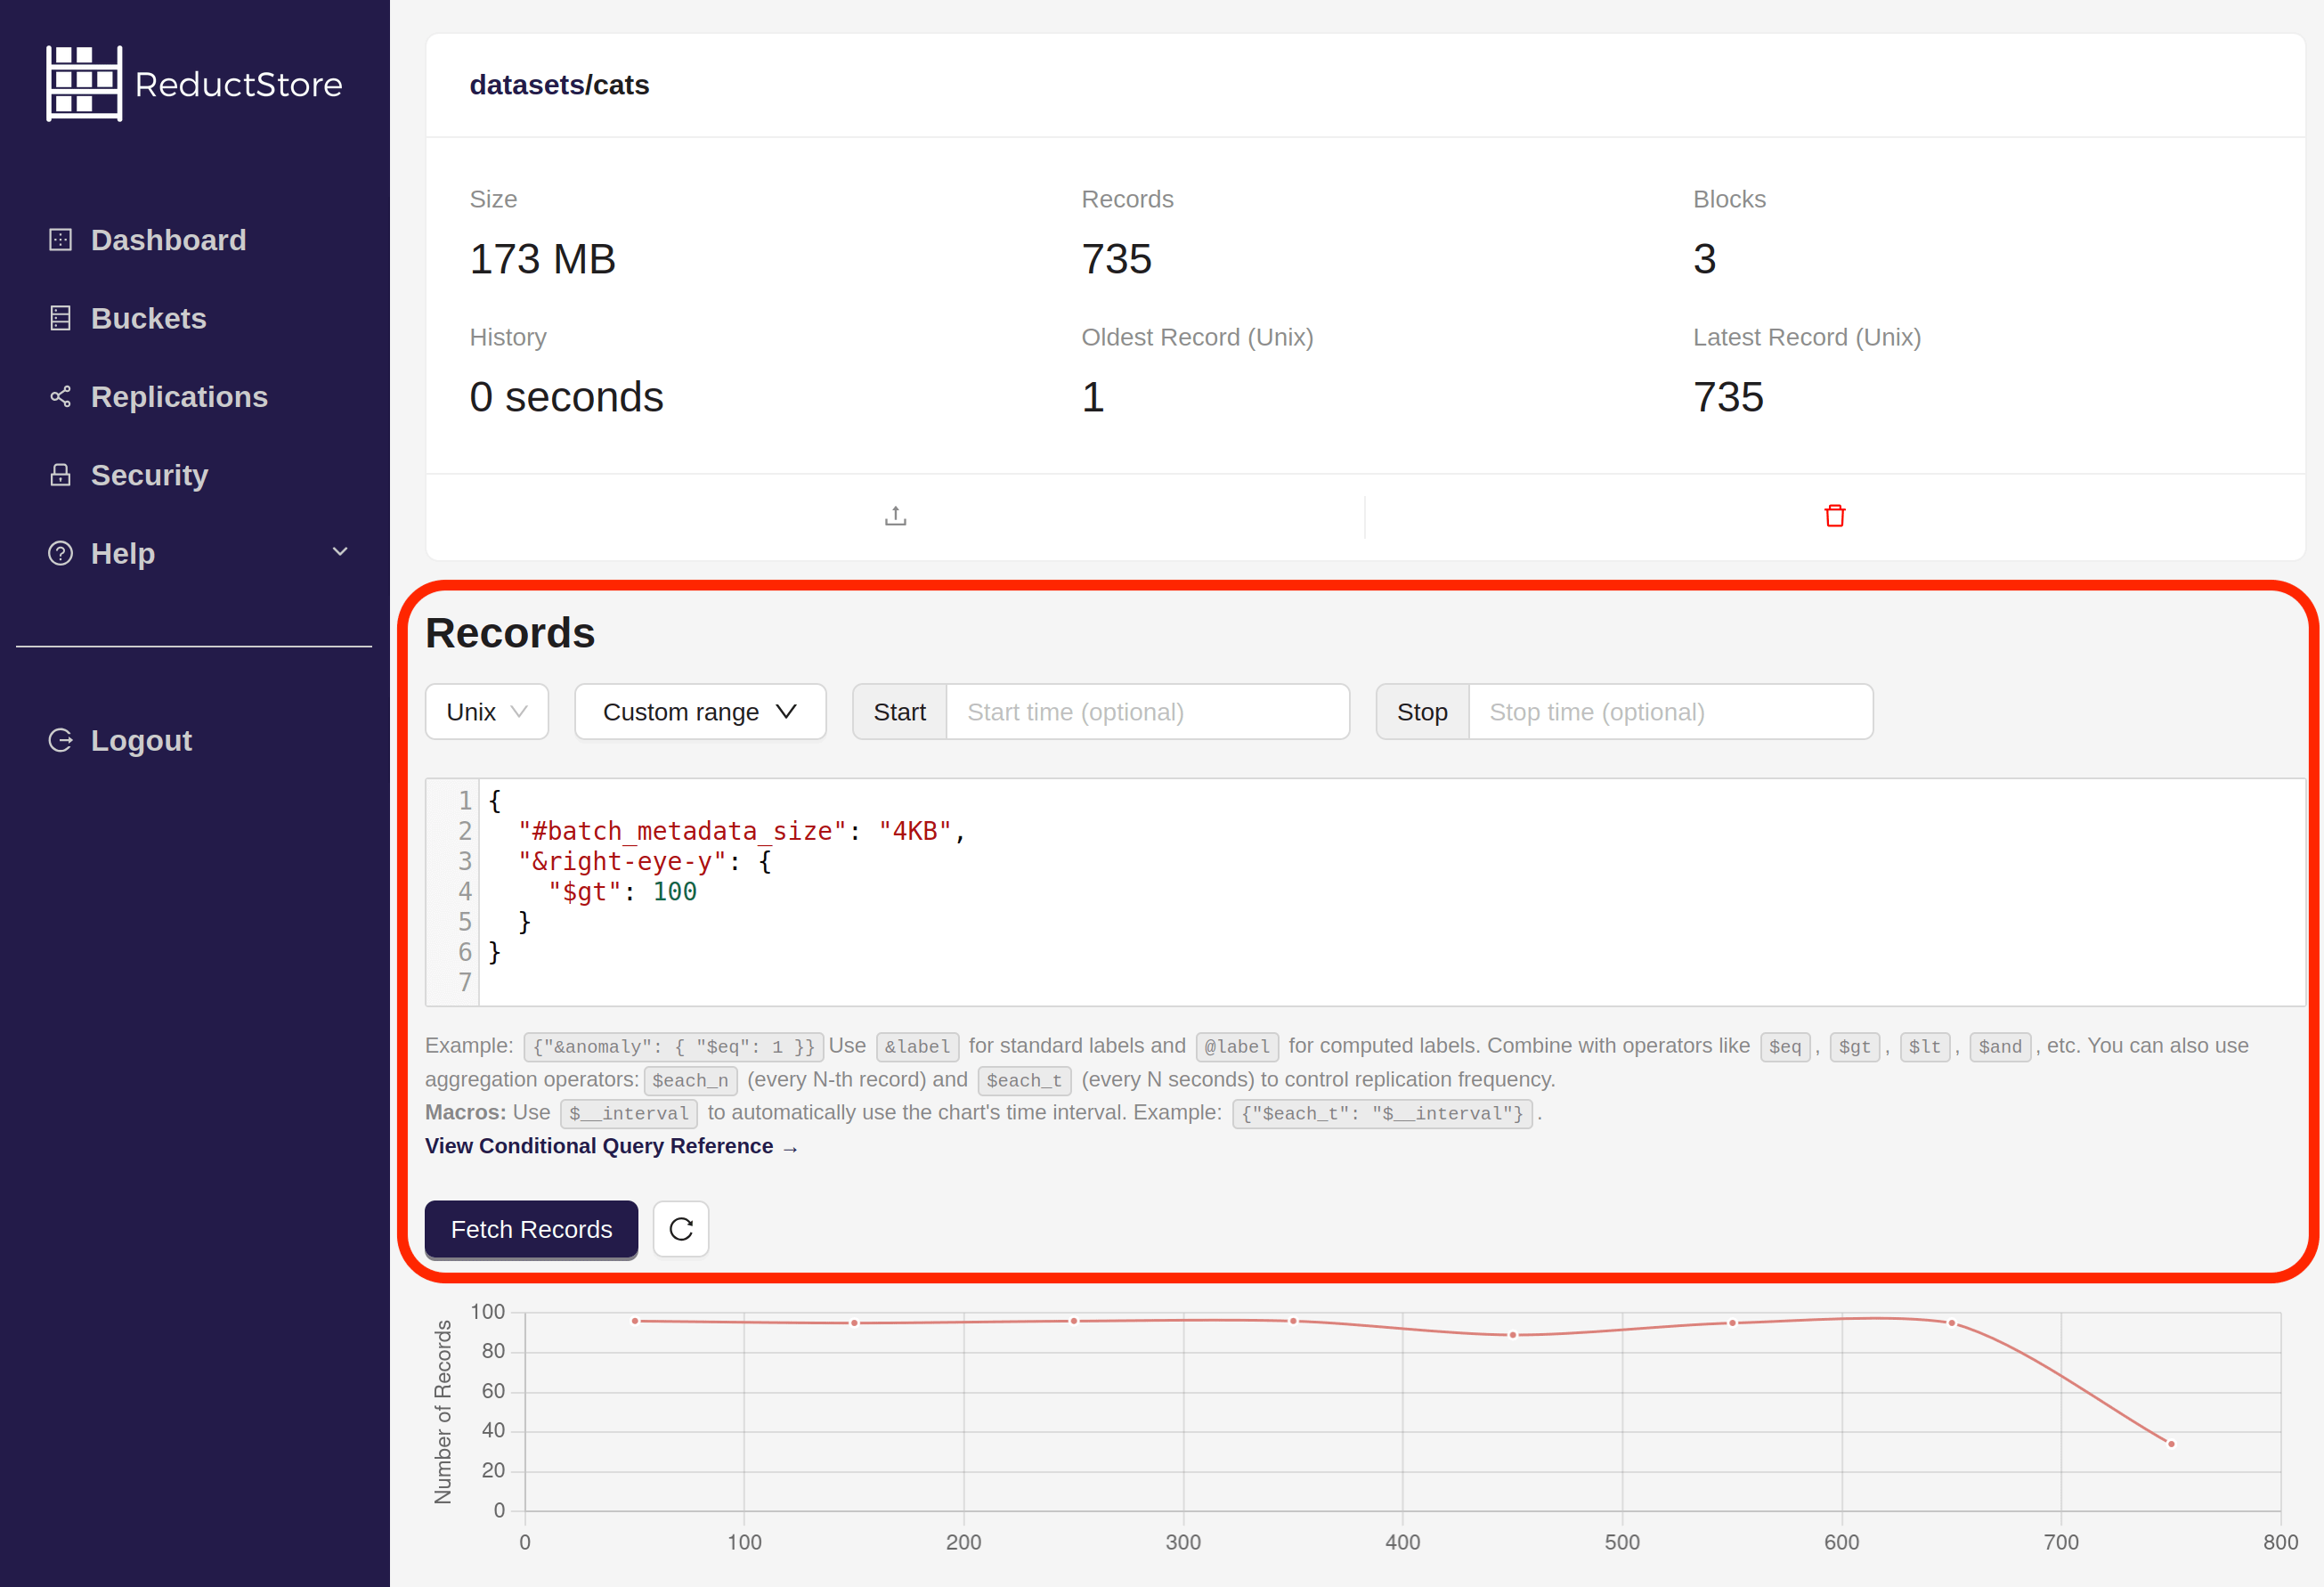2324x1587 pixels.
Task: Log out using the Logout control
Action: pyautogui.click(x=141, y=739)
